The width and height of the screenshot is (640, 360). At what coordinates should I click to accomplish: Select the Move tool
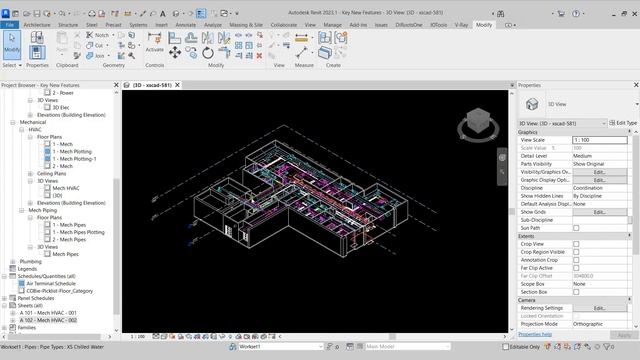[175, 52]
